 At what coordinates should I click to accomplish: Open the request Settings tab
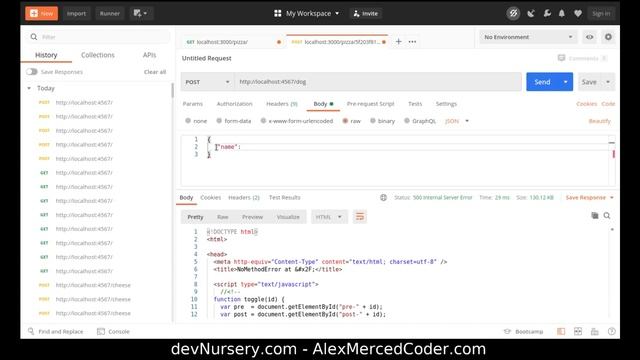446,104
